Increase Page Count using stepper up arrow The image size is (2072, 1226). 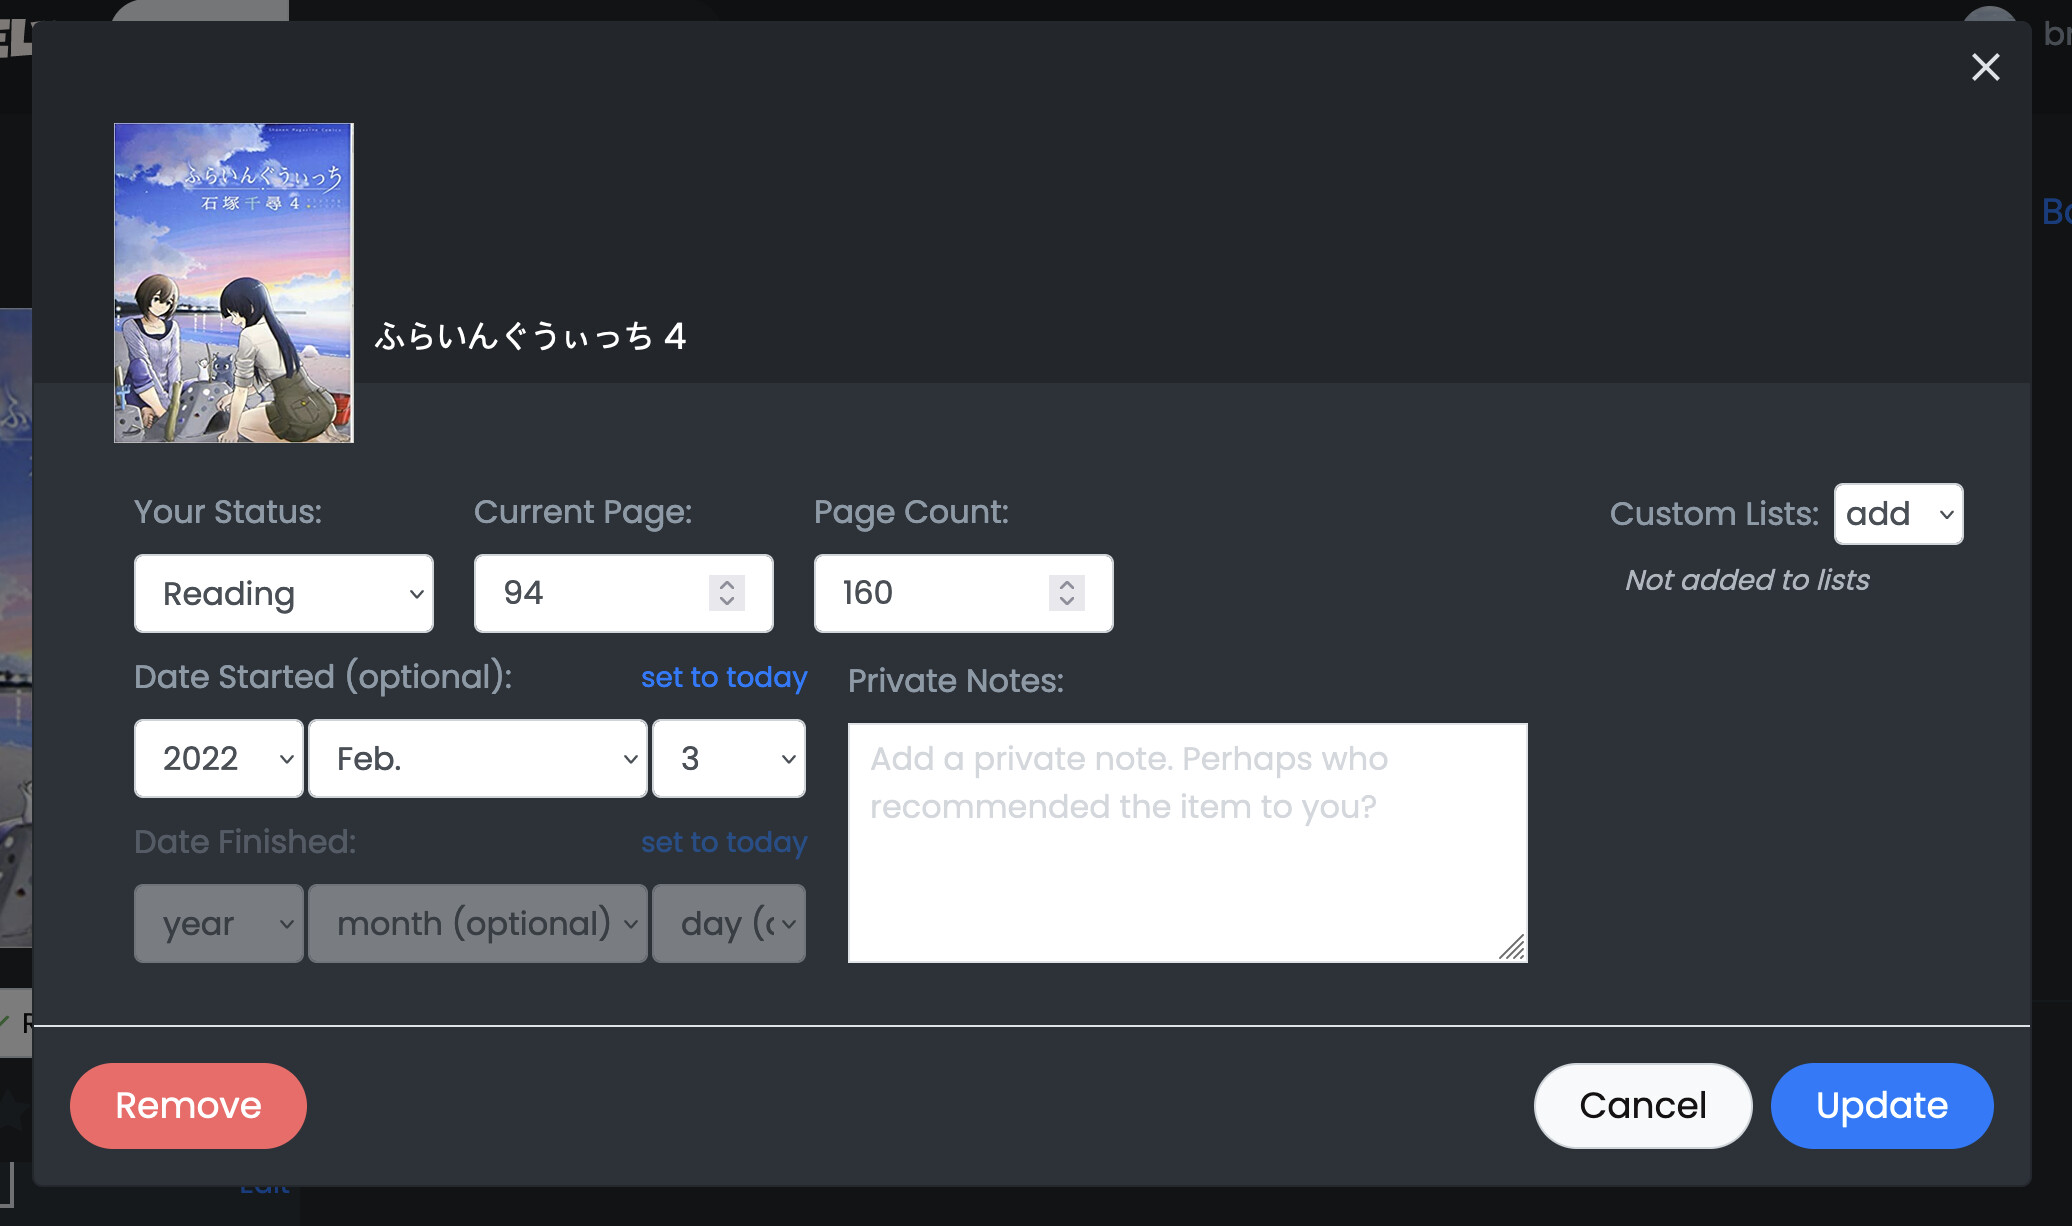point(1067,584)
